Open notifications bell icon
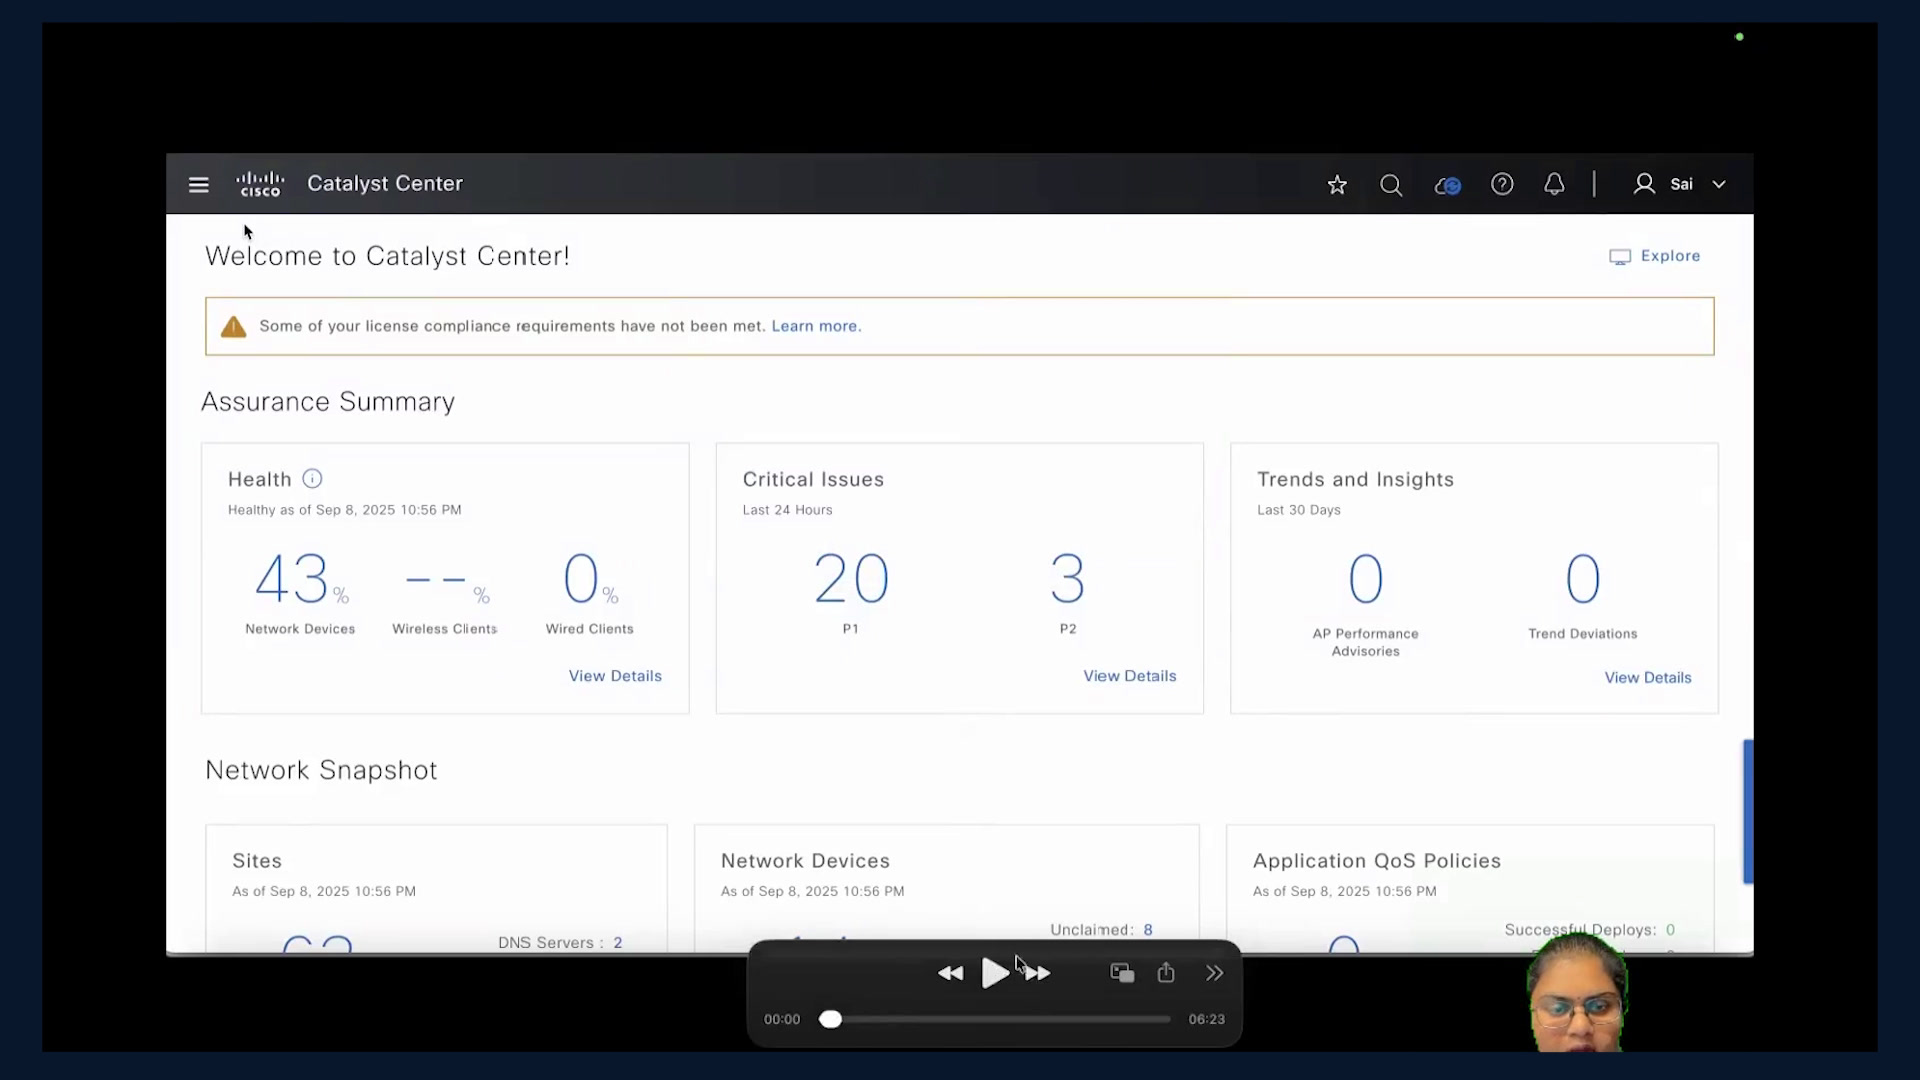The width and height of the screenshot is (1920, 1080). 1554,184
